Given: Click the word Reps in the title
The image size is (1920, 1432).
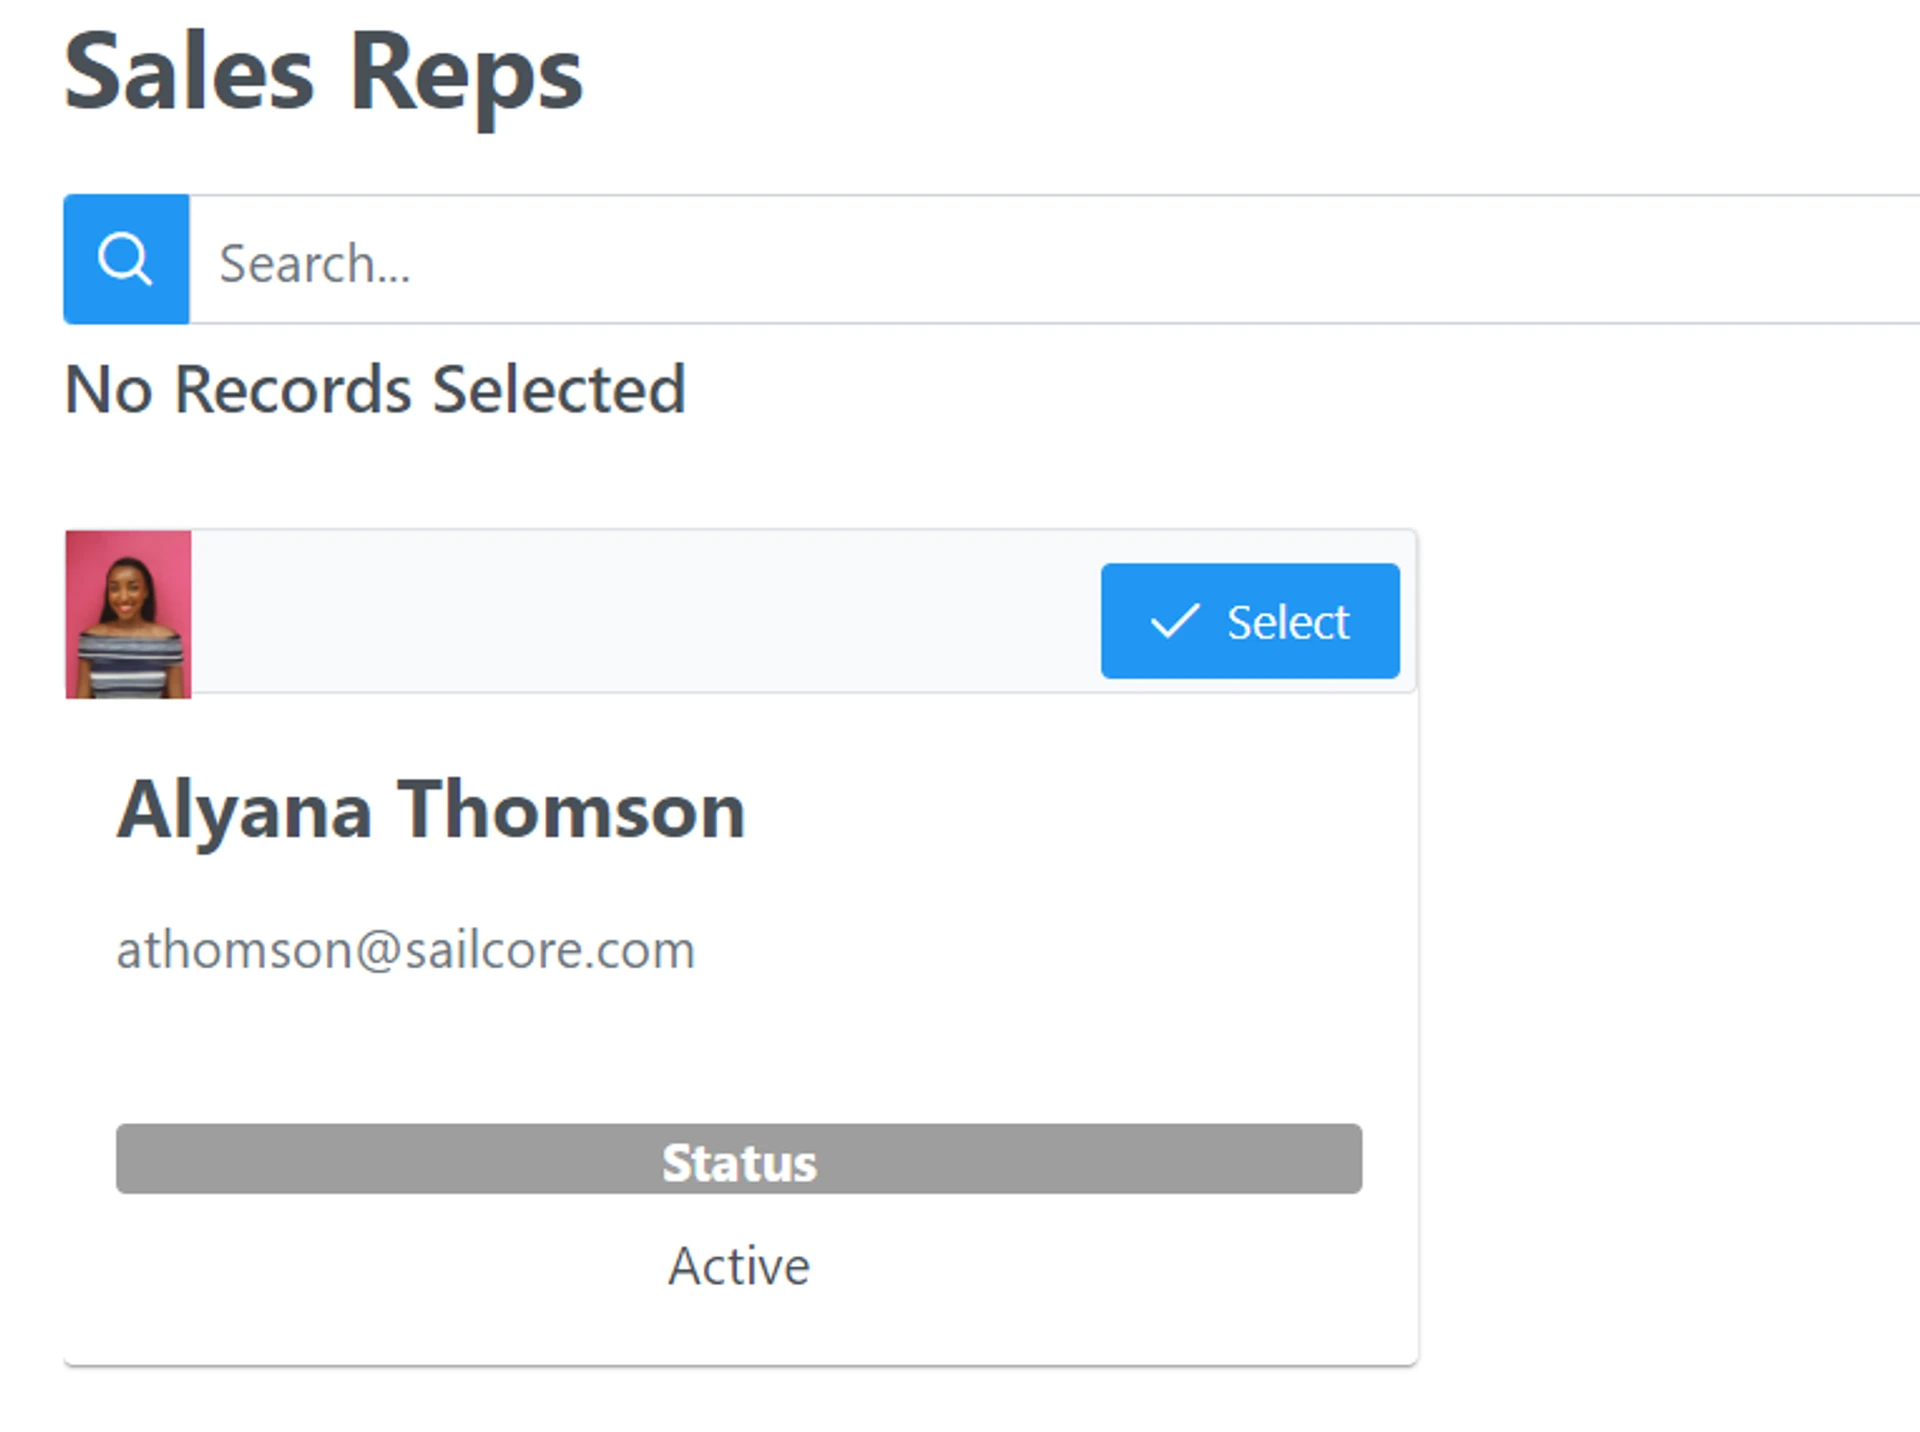Looking at the screenshot, I should coord(465,74).
